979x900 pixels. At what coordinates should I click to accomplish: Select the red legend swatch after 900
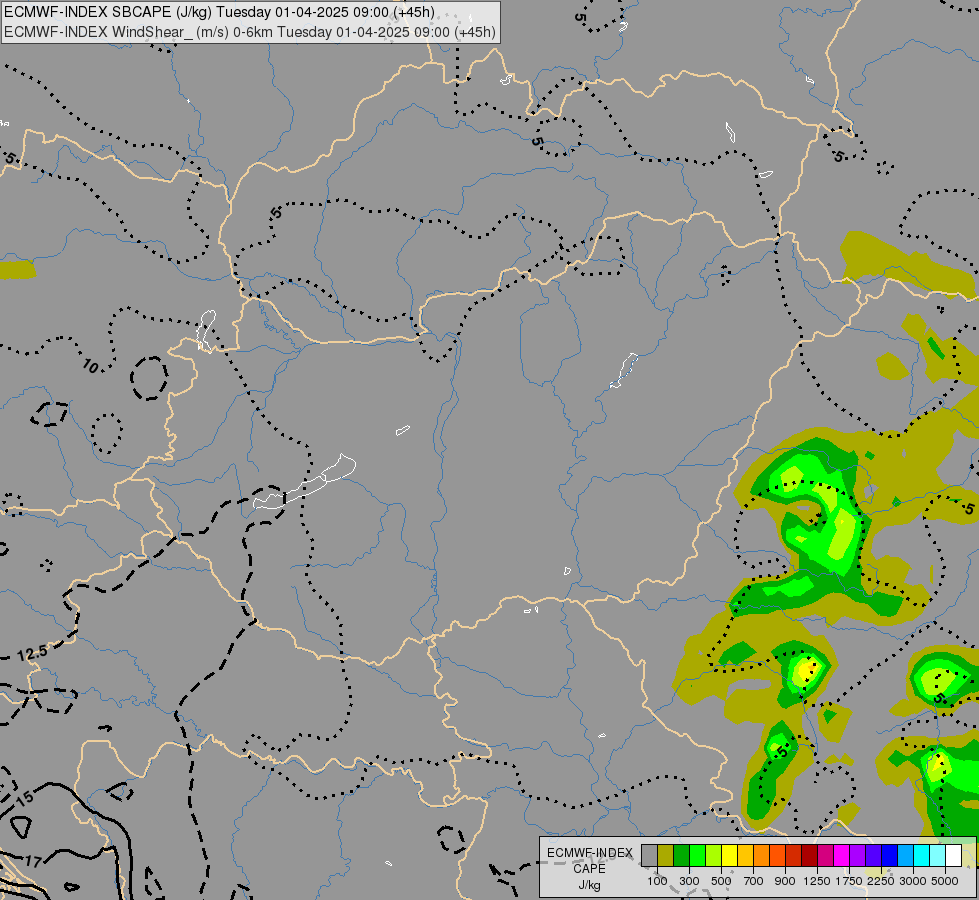click(793, 855)
